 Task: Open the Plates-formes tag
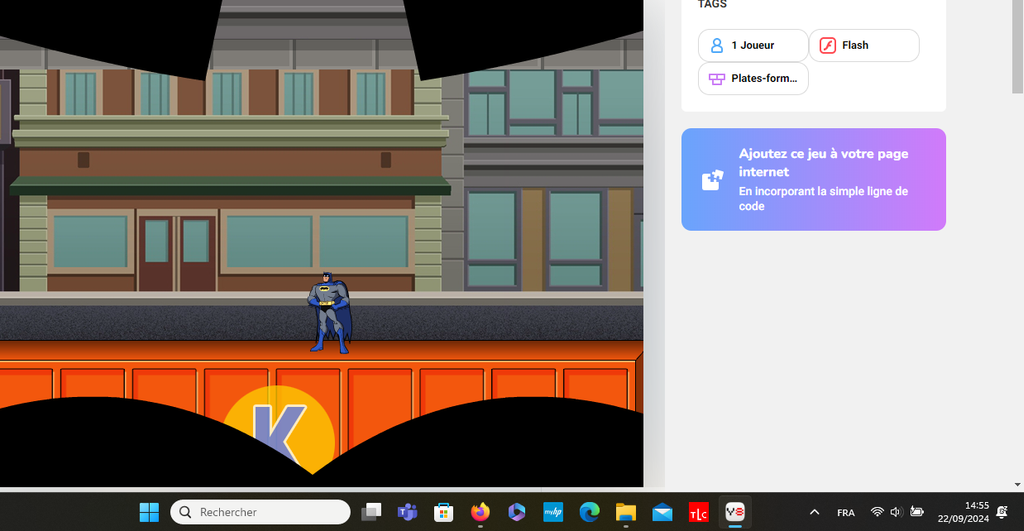pos(752,79)
